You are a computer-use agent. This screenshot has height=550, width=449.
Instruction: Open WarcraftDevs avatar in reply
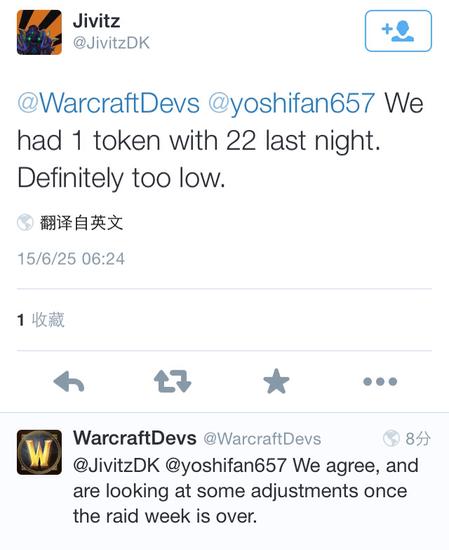tap(39, 452)
